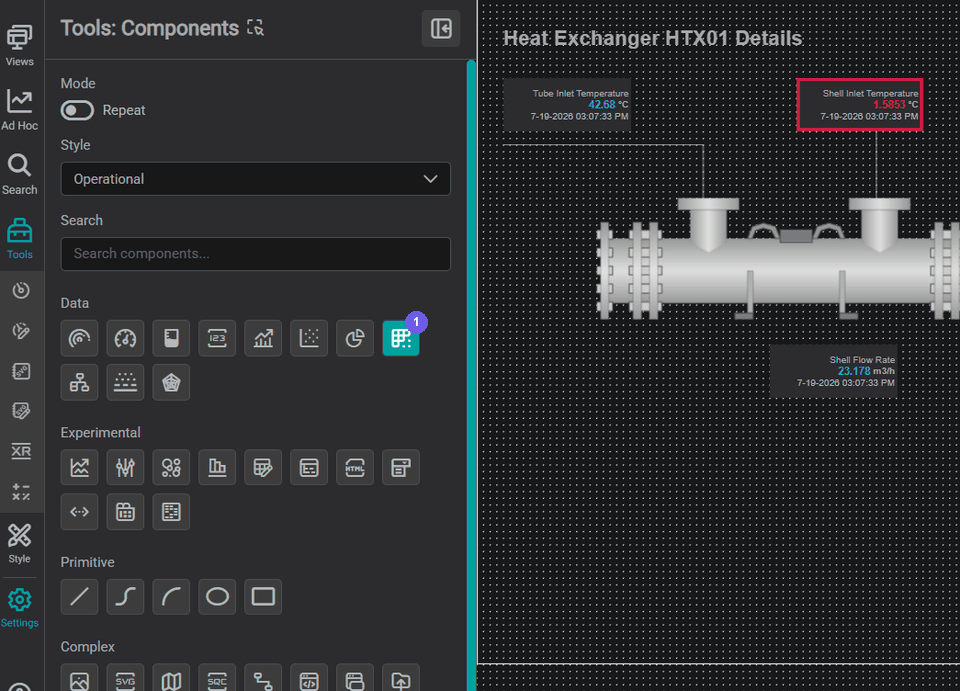Open the Ad Hoc trend panel

click(x=20, y=110)
